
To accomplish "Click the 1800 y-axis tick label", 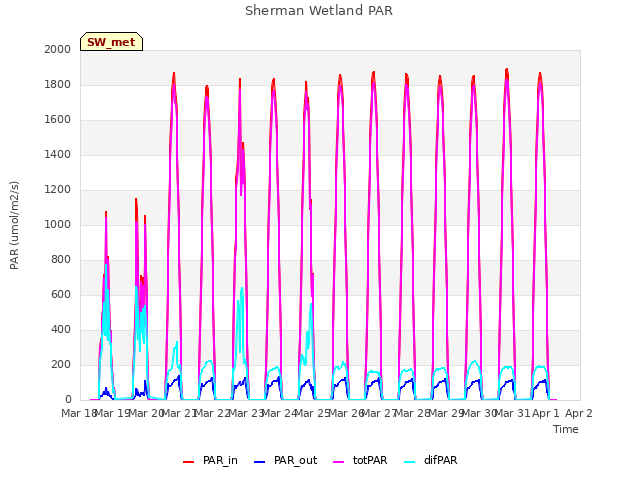I will [58, 84].
